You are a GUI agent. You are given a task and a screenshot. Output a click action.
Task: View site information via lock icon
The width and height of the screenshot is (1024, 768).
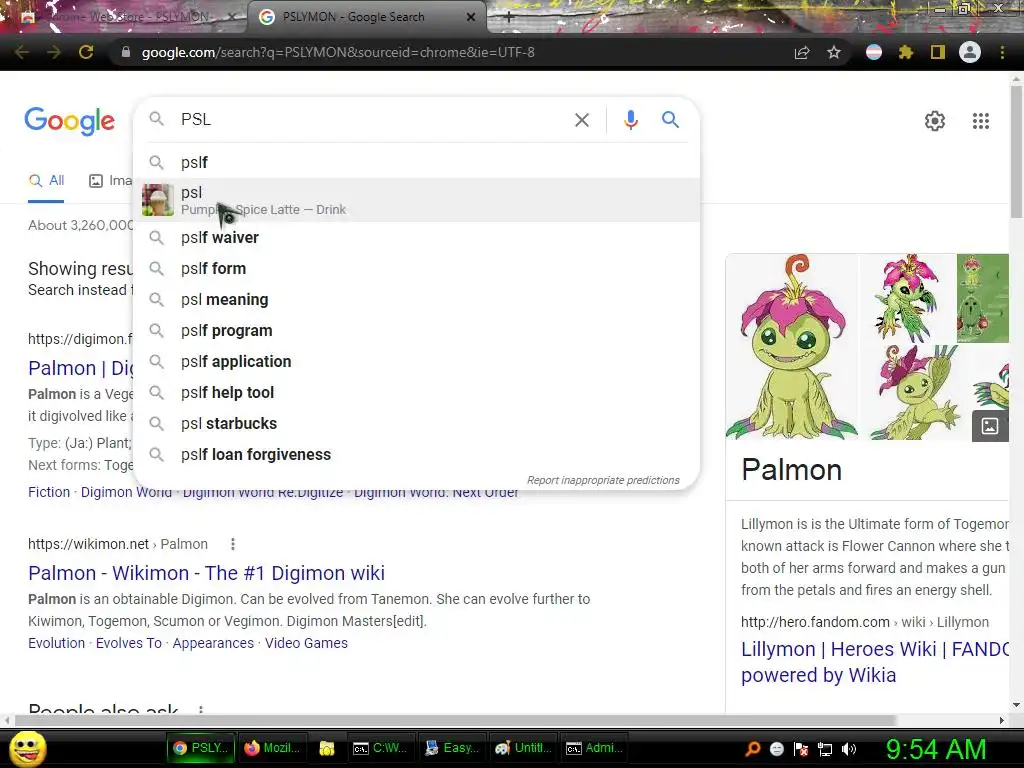tap(126, 52)
